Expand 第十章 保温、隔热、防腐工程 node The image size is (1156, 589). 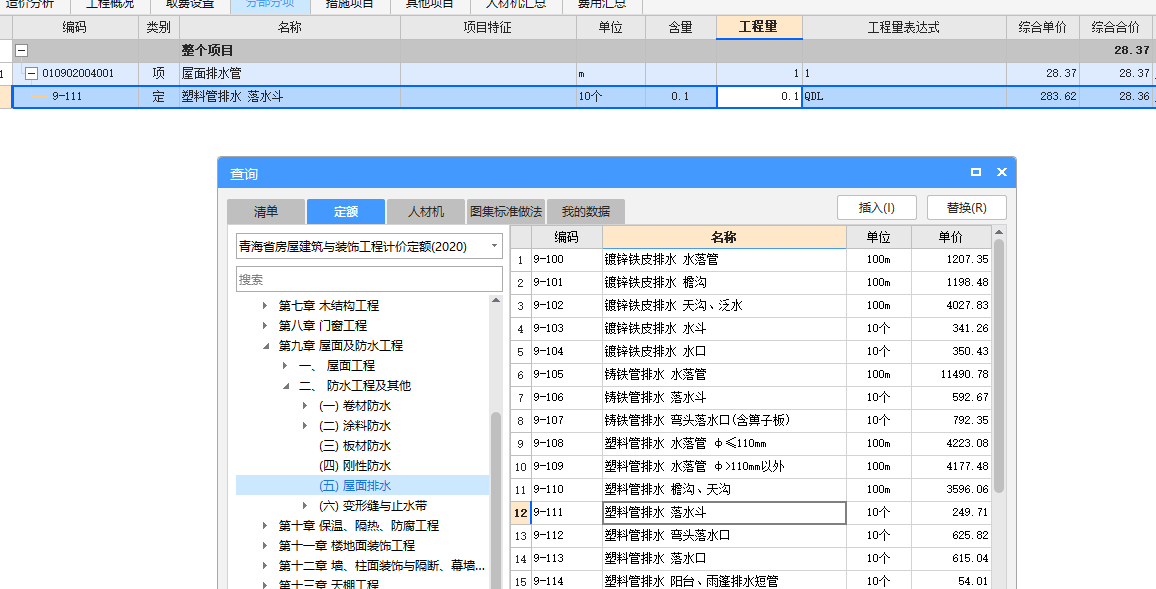(265, 526)
